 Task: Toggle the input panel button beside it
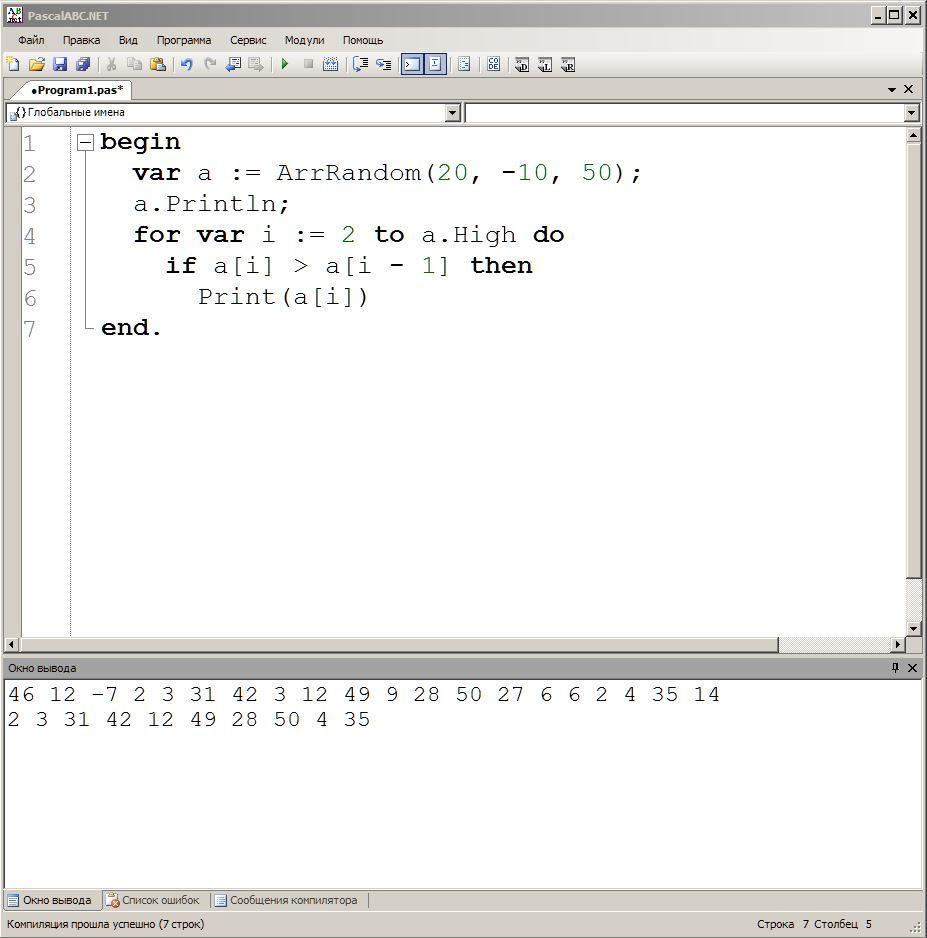(x=435, y=64)
